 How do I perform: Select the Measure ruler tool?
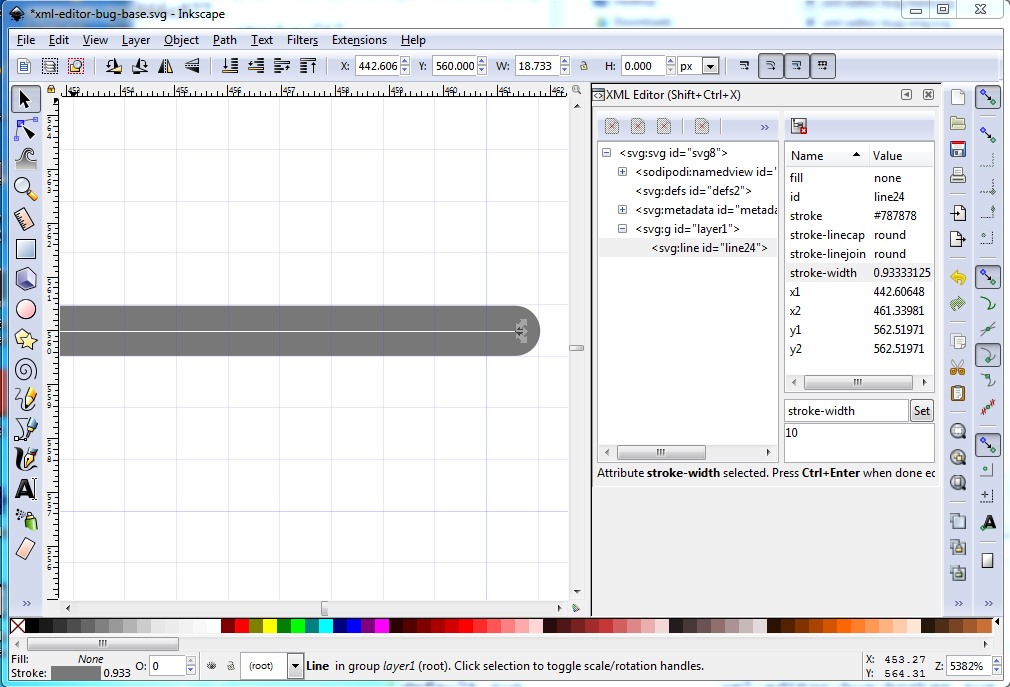coord(25,219)
